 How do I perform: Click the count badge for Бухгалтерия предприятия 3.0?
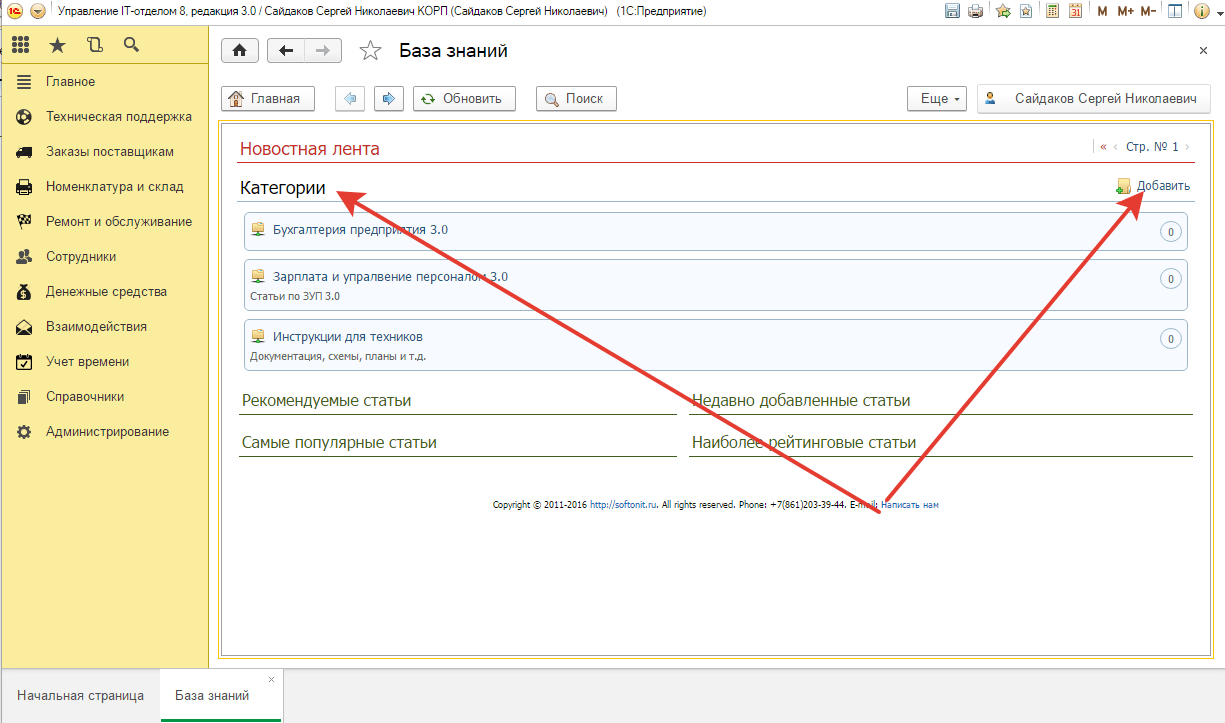click(1170, 232)
